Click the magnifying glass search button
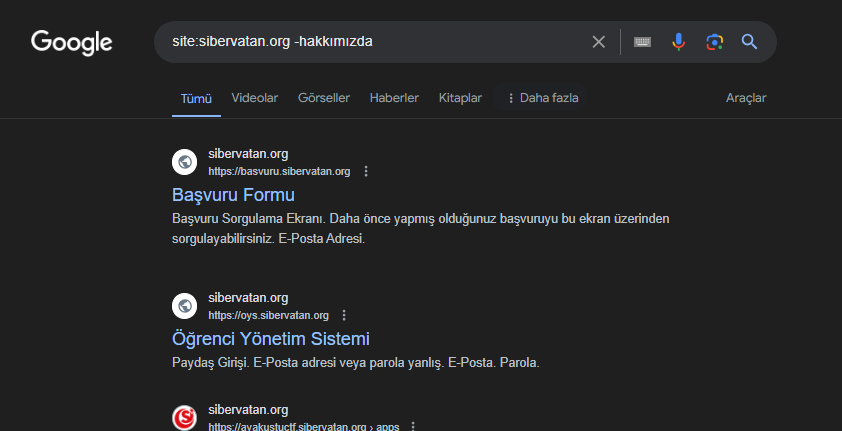The height and width of the screenshot is (431, 842). 749,42
